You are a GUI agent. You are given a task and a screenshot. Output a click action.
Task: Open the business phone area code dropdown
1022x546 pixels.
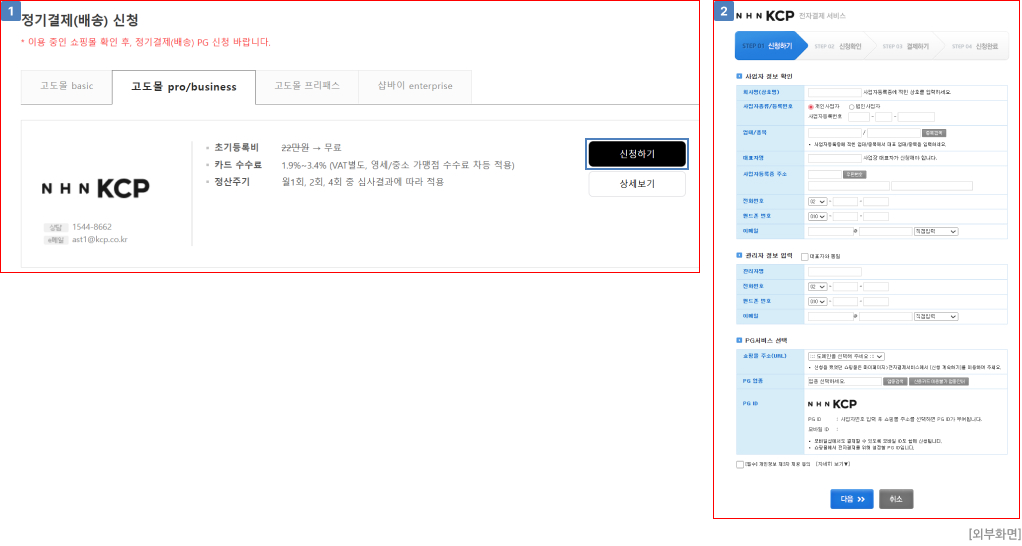pyautogui.click(x=817, y=201)
